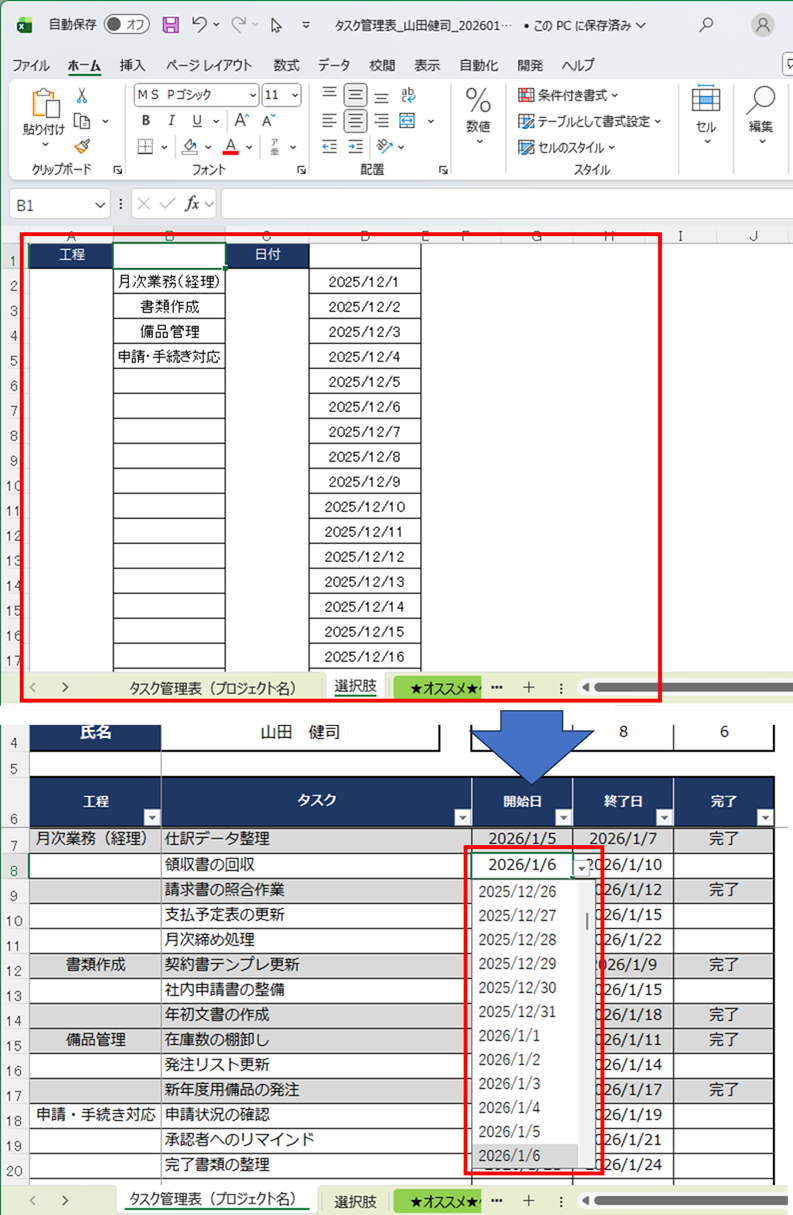Open the ファイル menu tab
This screenshot has height=1215, width=793.
(31, 65)
